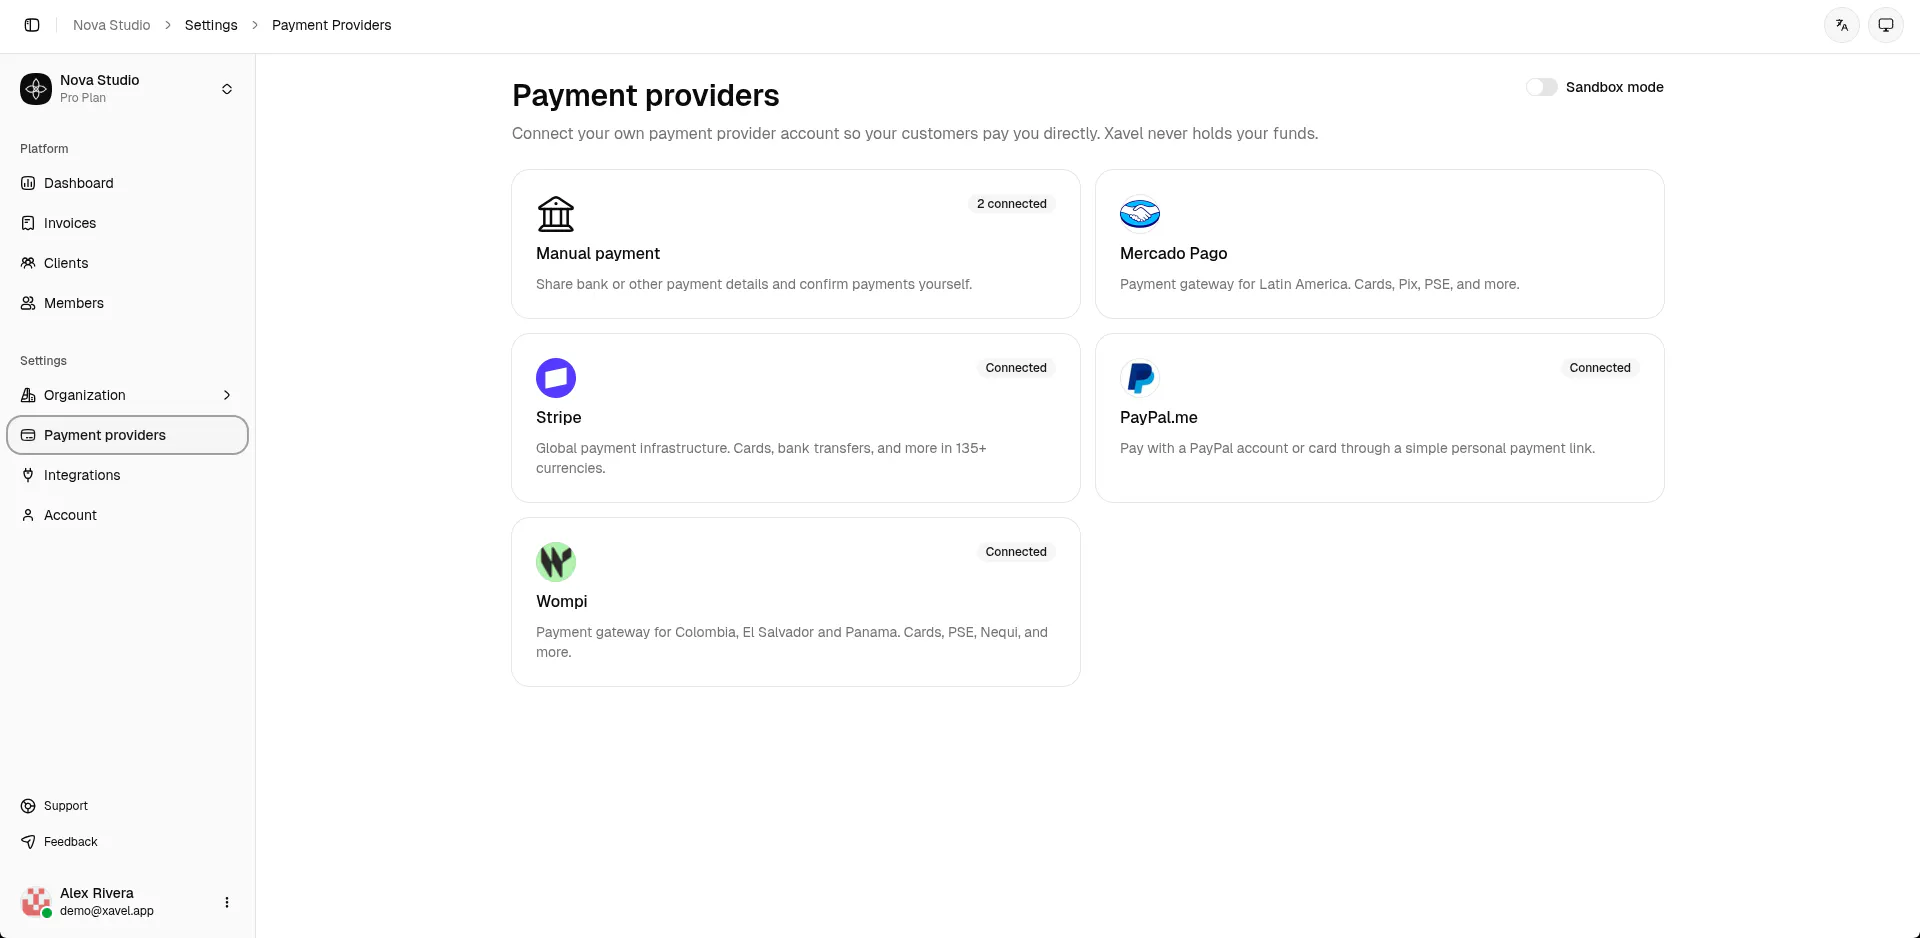The height and width of the screenshot is (938, 1920).
Task: Open Integrations in the sidebar
Action: tap(128, 475)
